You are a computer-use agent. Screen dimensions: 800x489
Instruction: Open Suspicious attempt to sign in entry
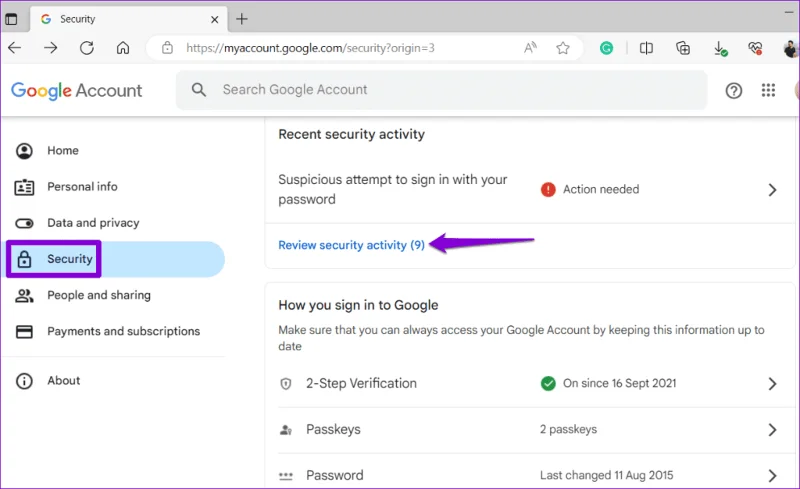click(x=531, y=189)
